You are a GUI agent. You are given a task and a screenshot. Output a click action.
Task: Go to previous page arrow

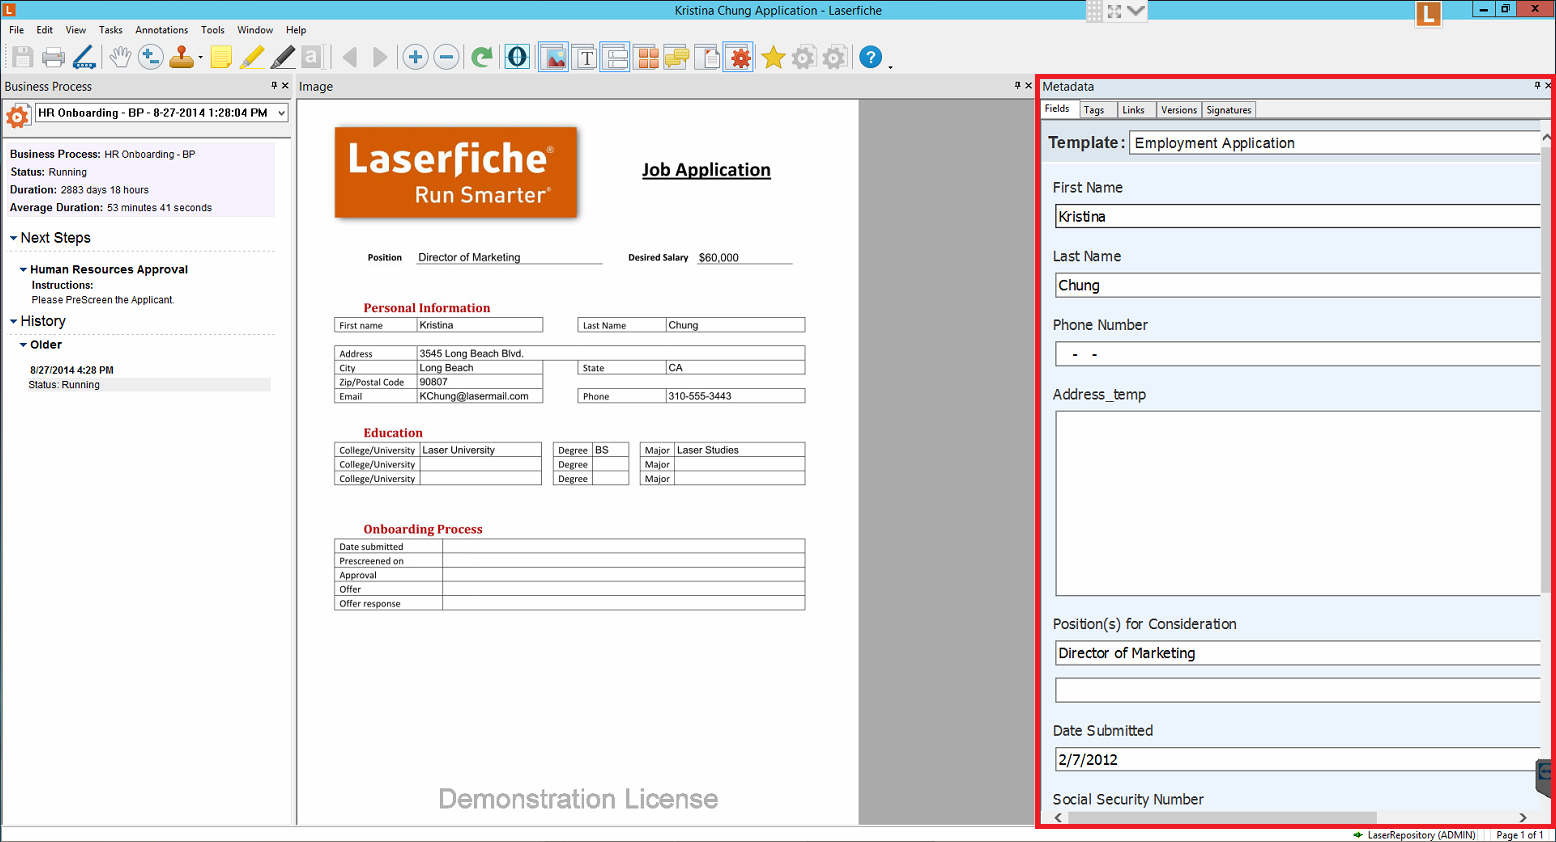point(350,57)
